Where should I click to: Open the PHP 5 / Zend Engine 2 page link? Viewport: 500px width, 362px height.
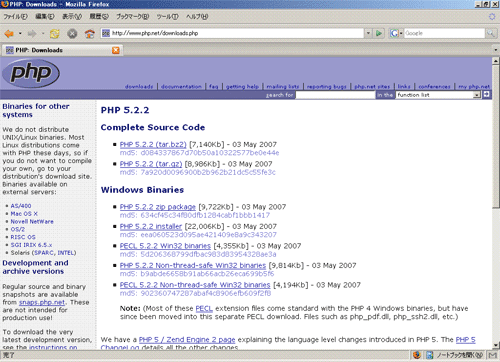(x=187, y=340)
